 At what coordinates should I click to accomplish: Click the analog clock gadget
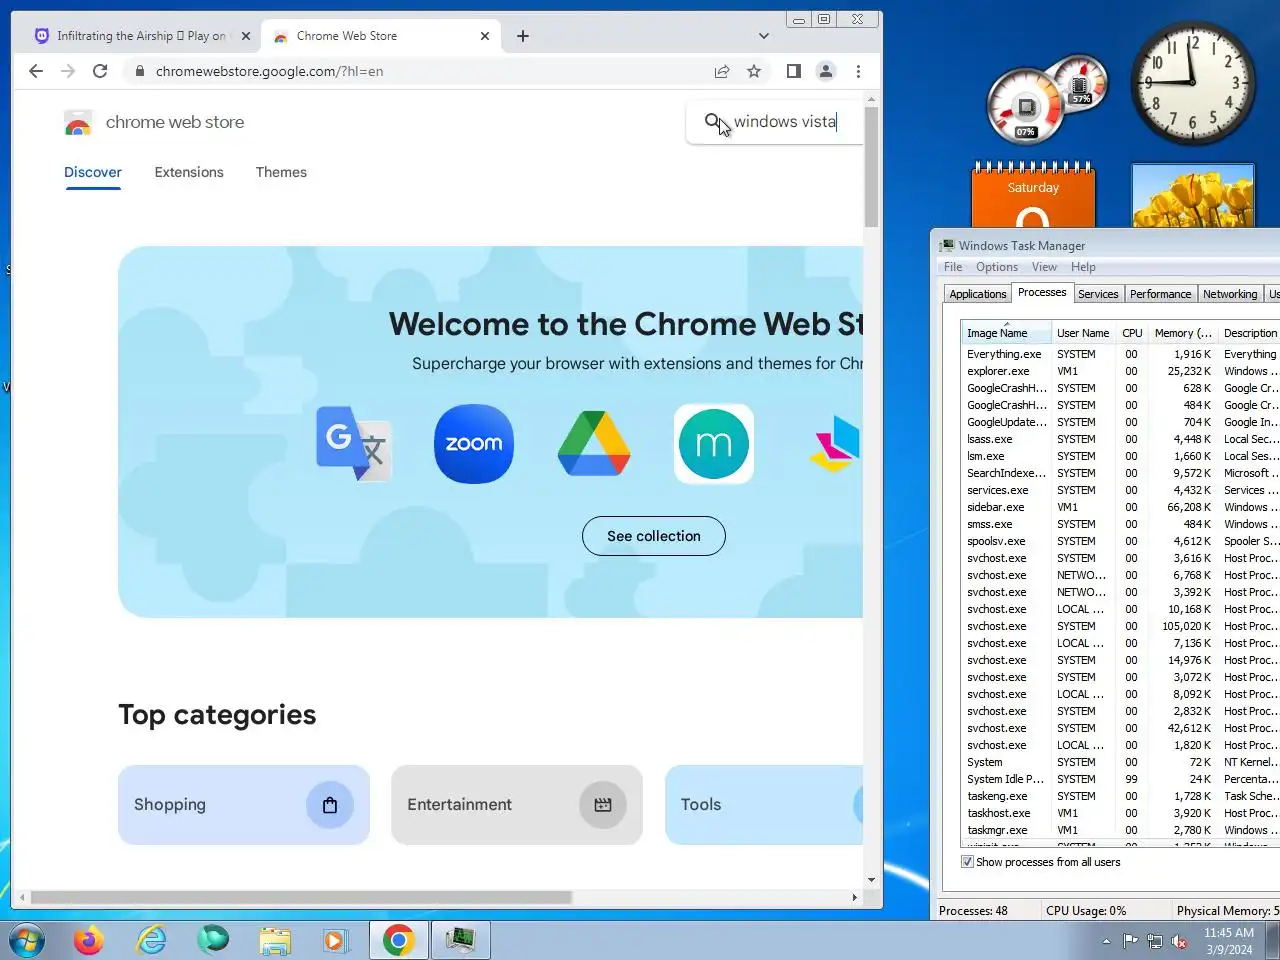[1192, 83]
